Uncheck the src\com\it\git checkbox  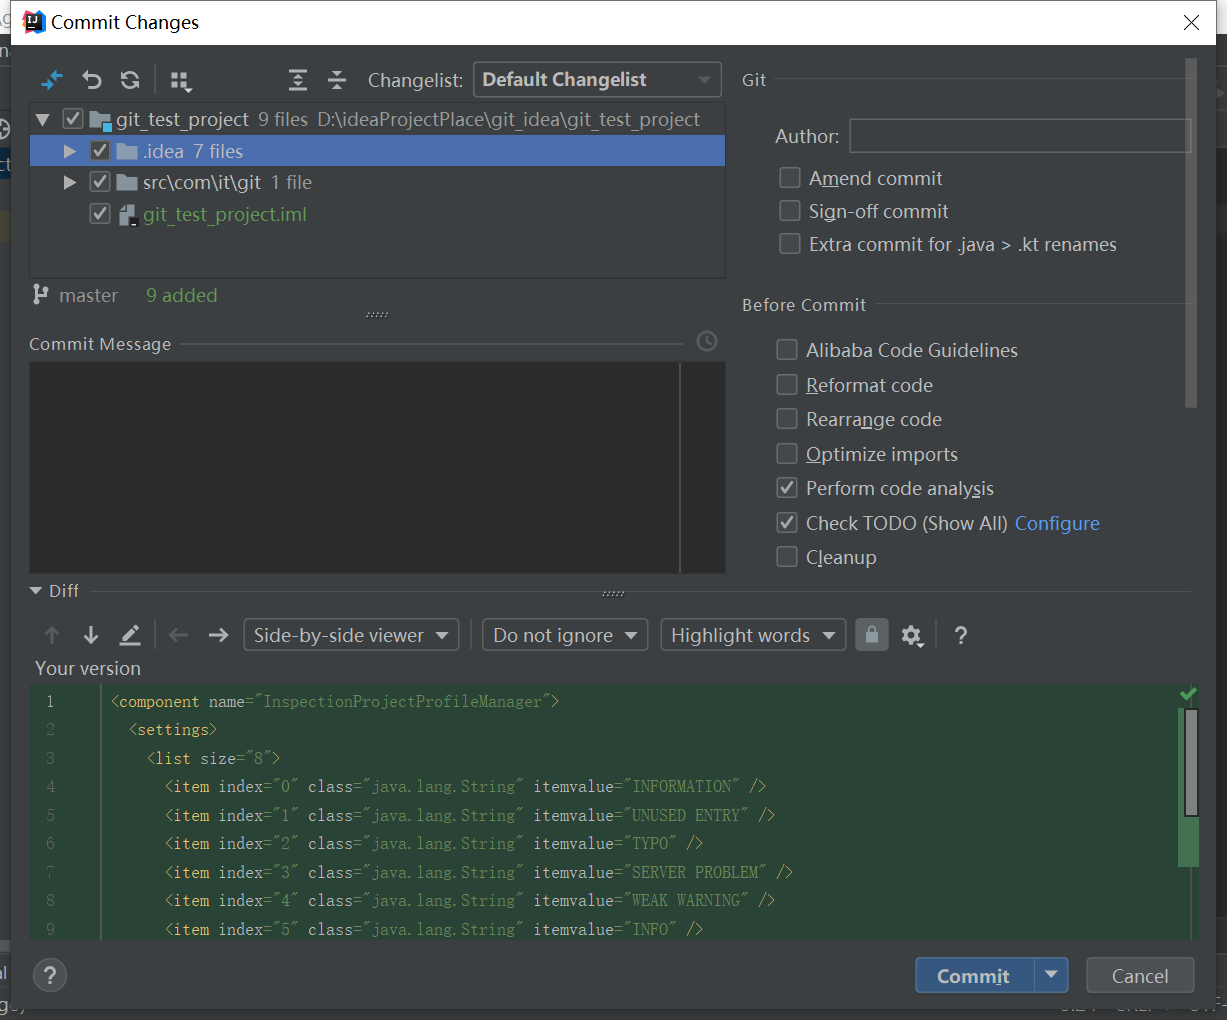[x=100, y=182]
